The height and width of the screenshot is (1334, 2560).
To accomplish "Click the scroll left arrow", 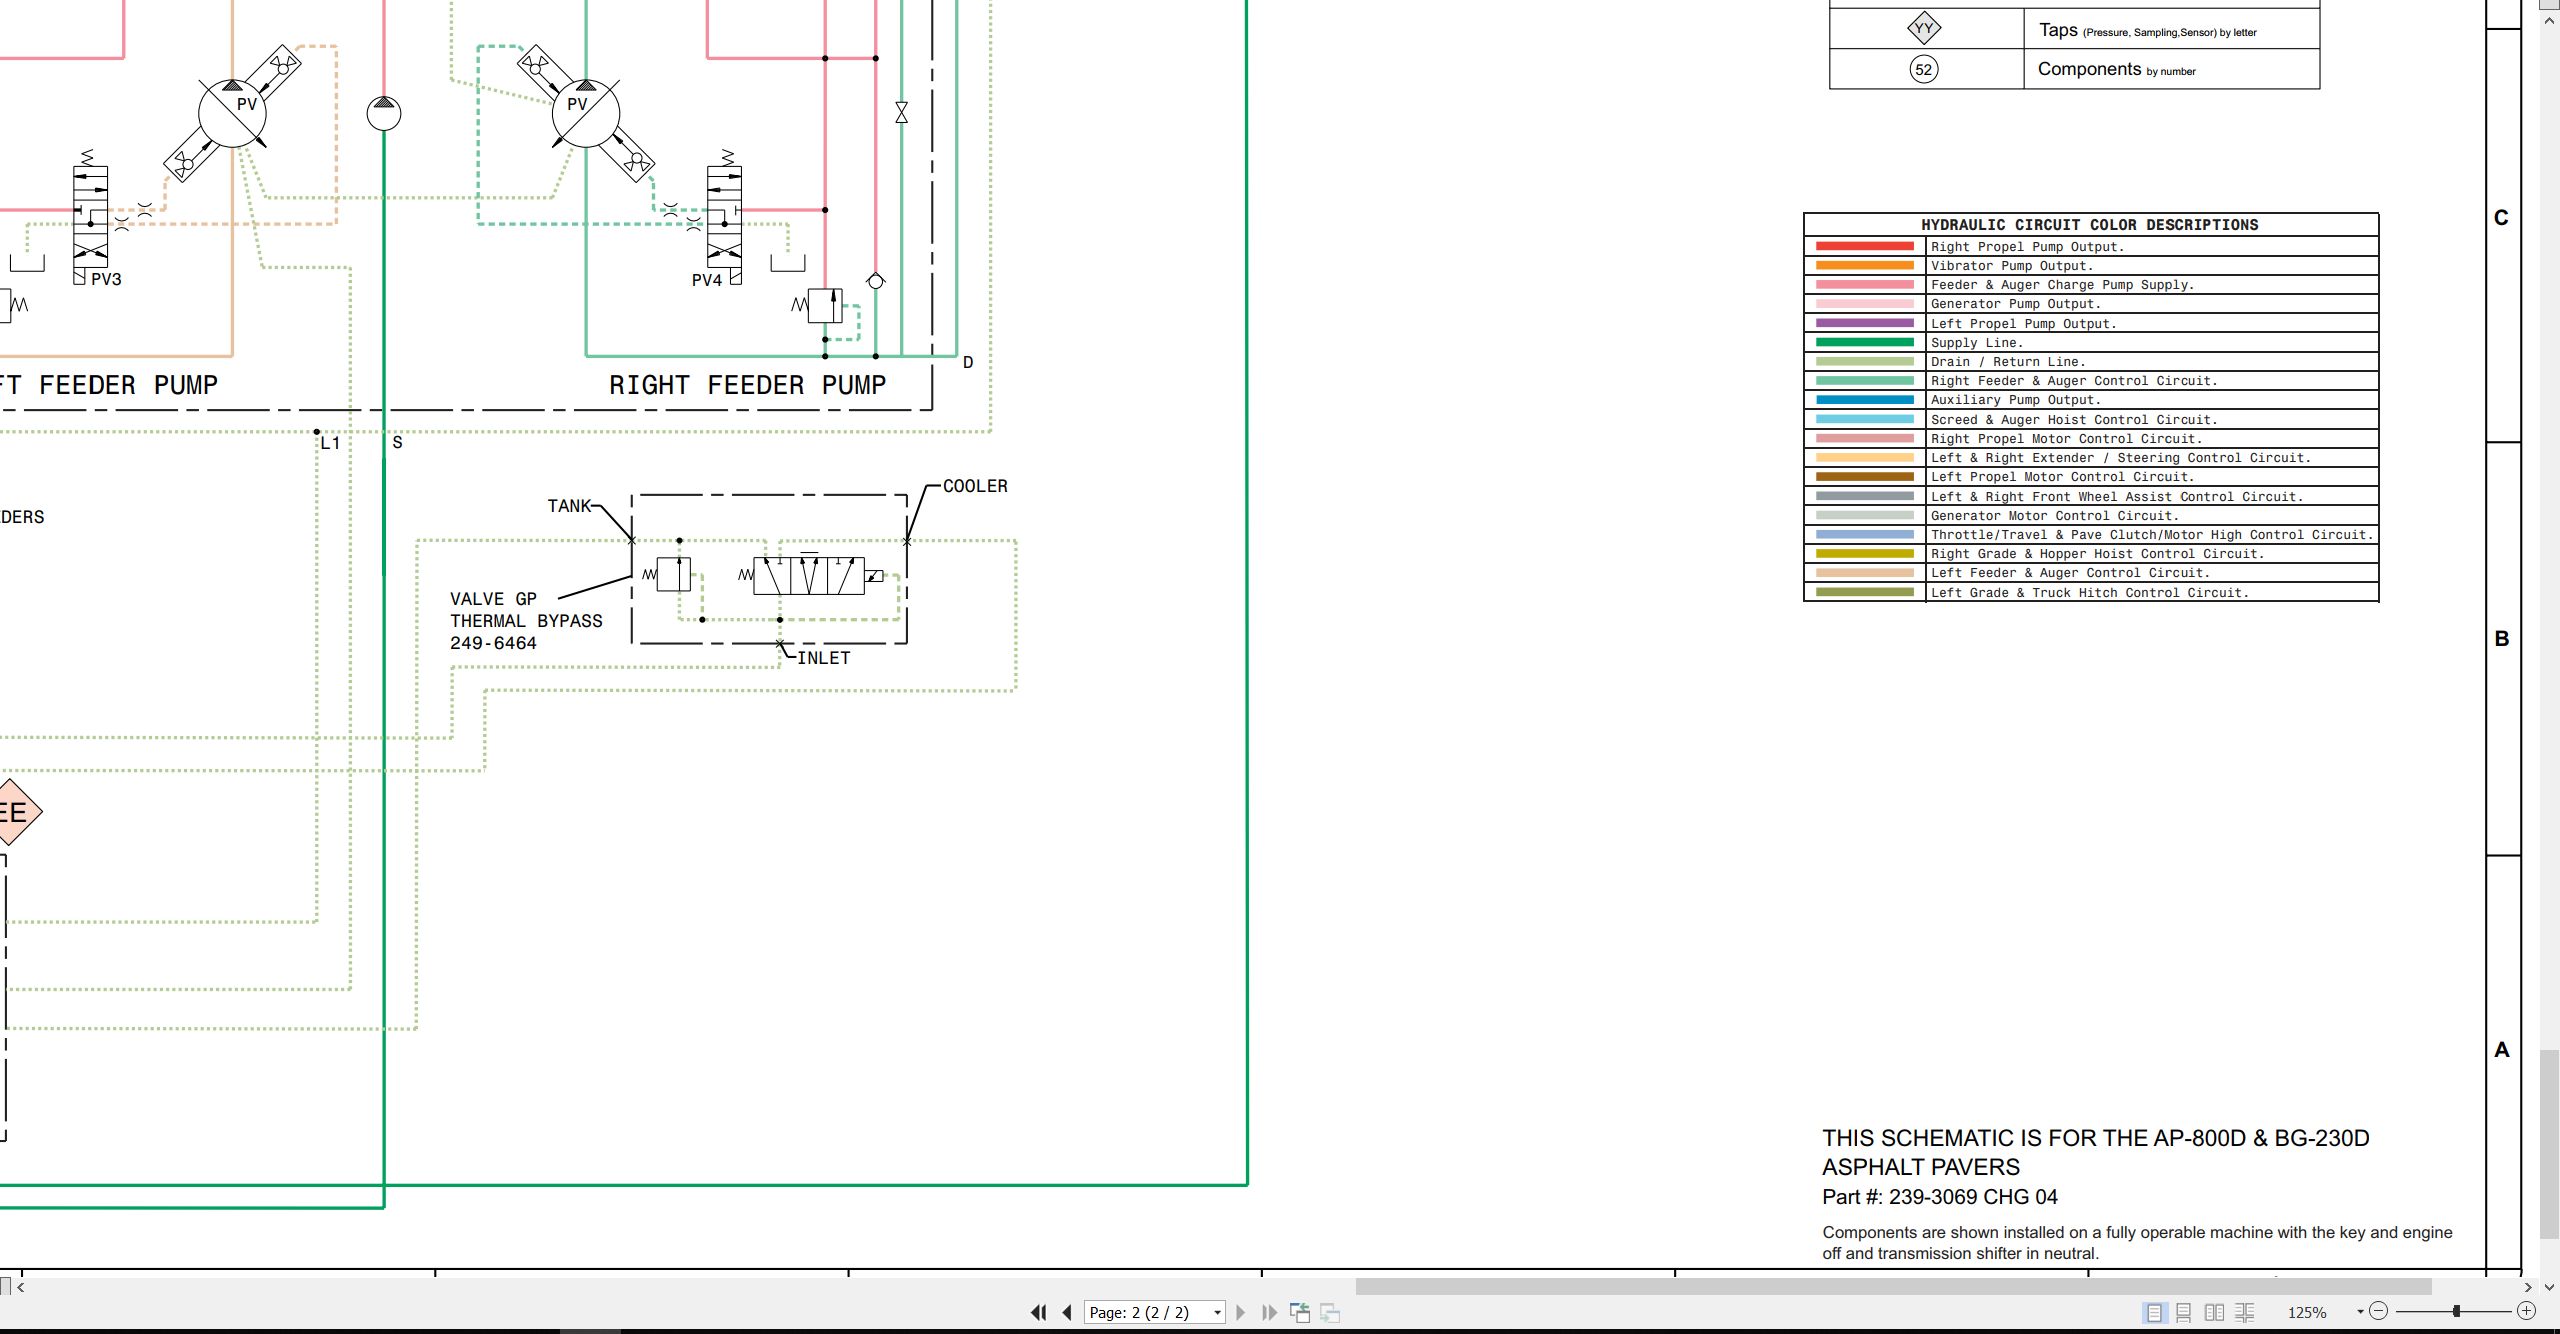I will (21, 1287).
